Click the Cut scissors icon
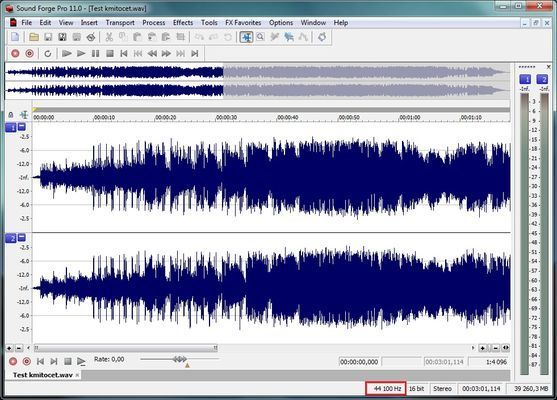 [x=109, y=37]
